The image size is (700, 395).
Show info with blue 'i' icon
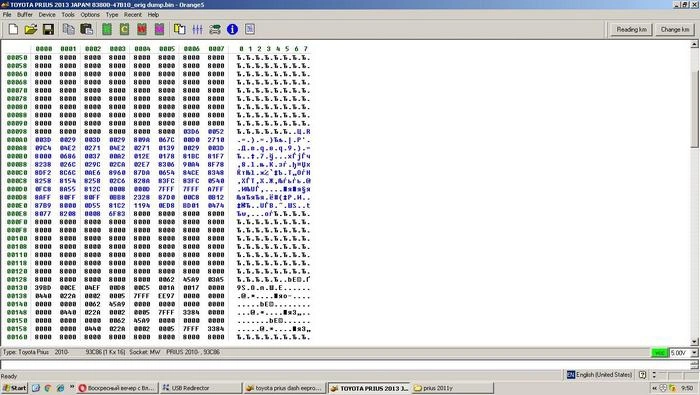point(232,29)
